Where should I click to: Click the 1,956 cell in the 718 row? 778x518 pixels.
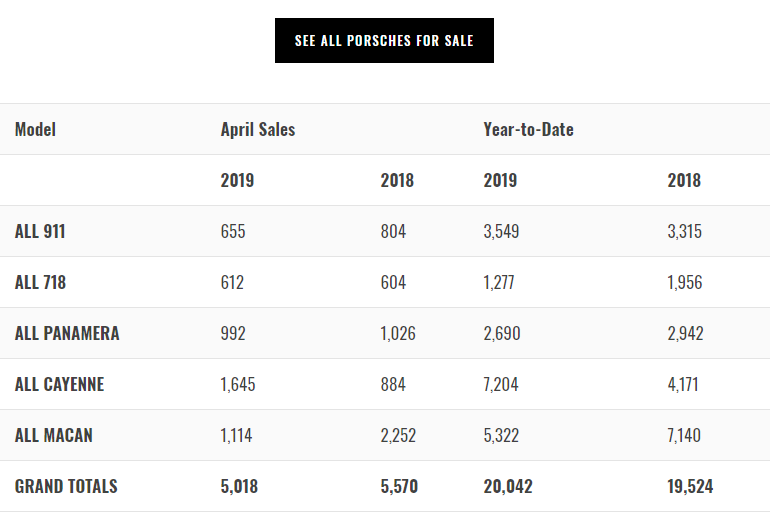685,283
